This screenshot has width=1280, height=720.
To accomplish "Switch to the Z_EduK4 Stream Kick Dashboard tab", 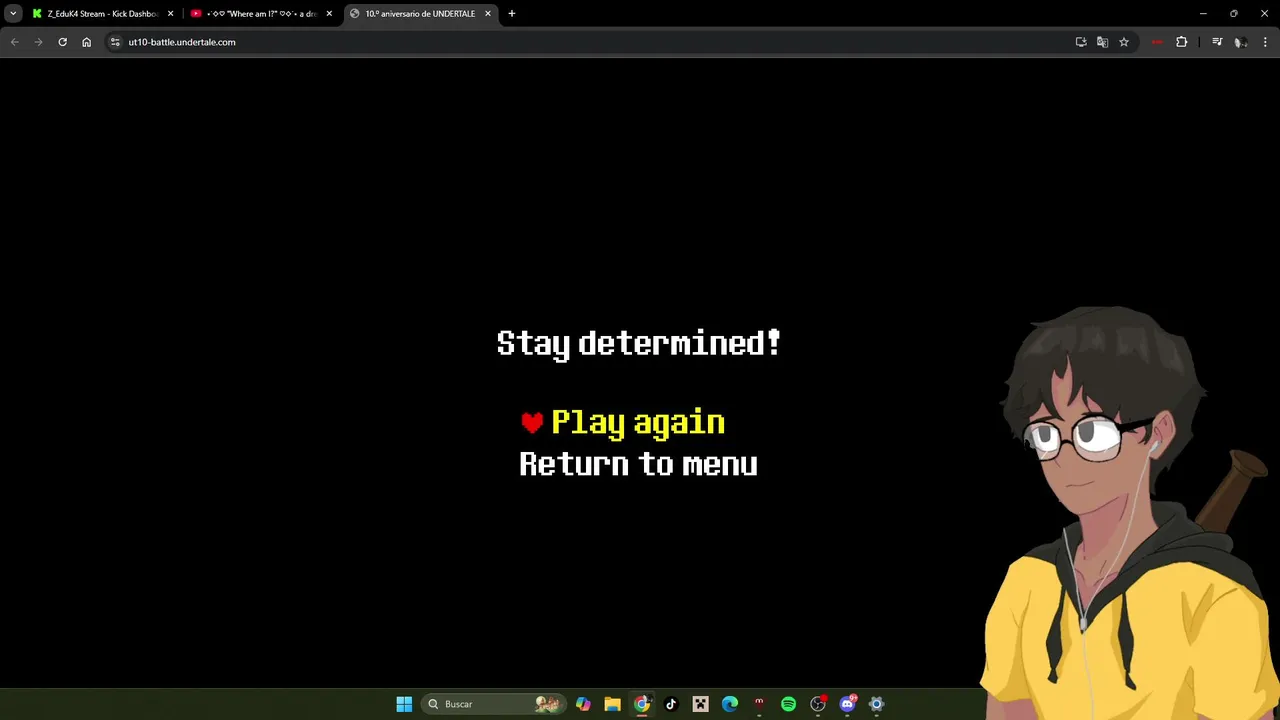I will tap(103, 14).
